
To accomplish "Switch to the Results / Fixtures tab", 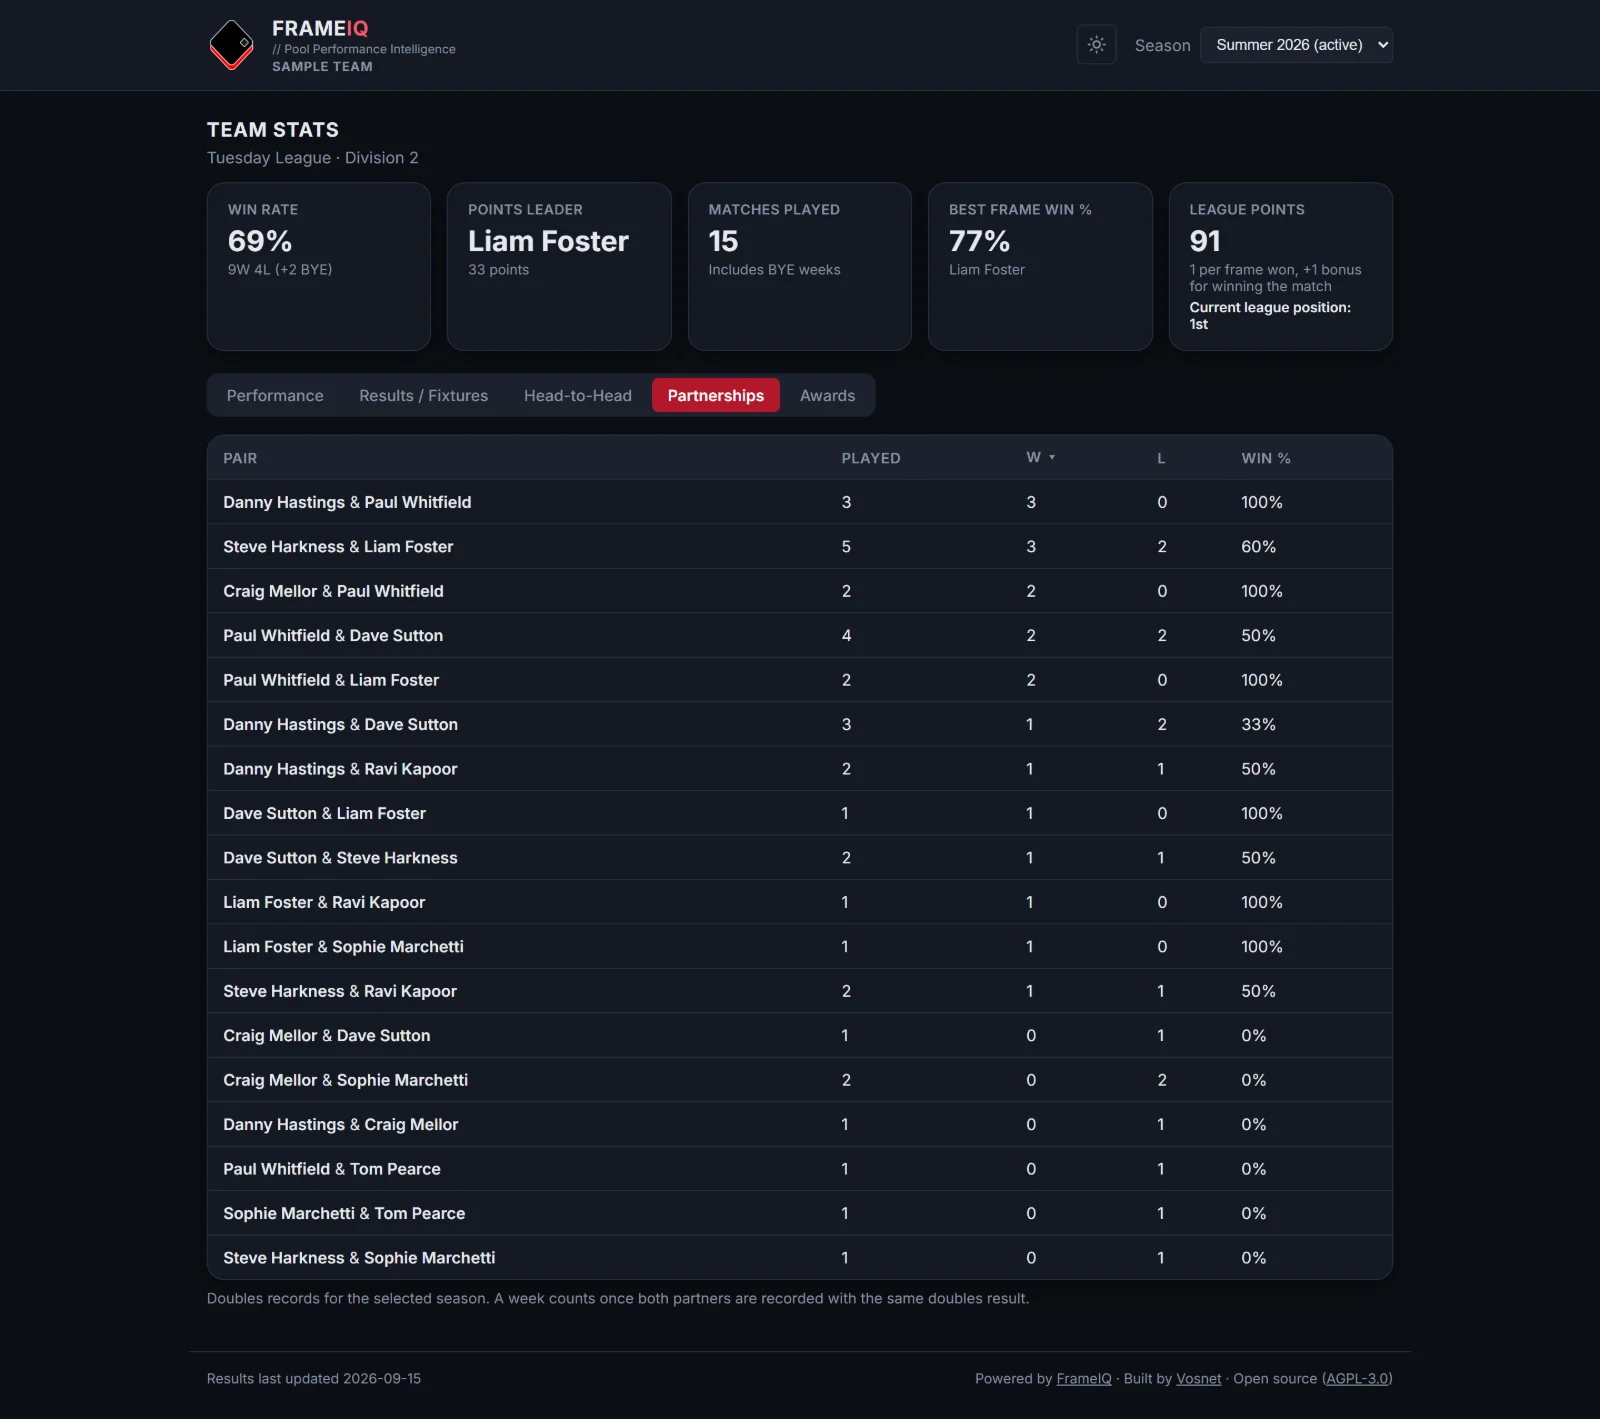I will point(423,395).
